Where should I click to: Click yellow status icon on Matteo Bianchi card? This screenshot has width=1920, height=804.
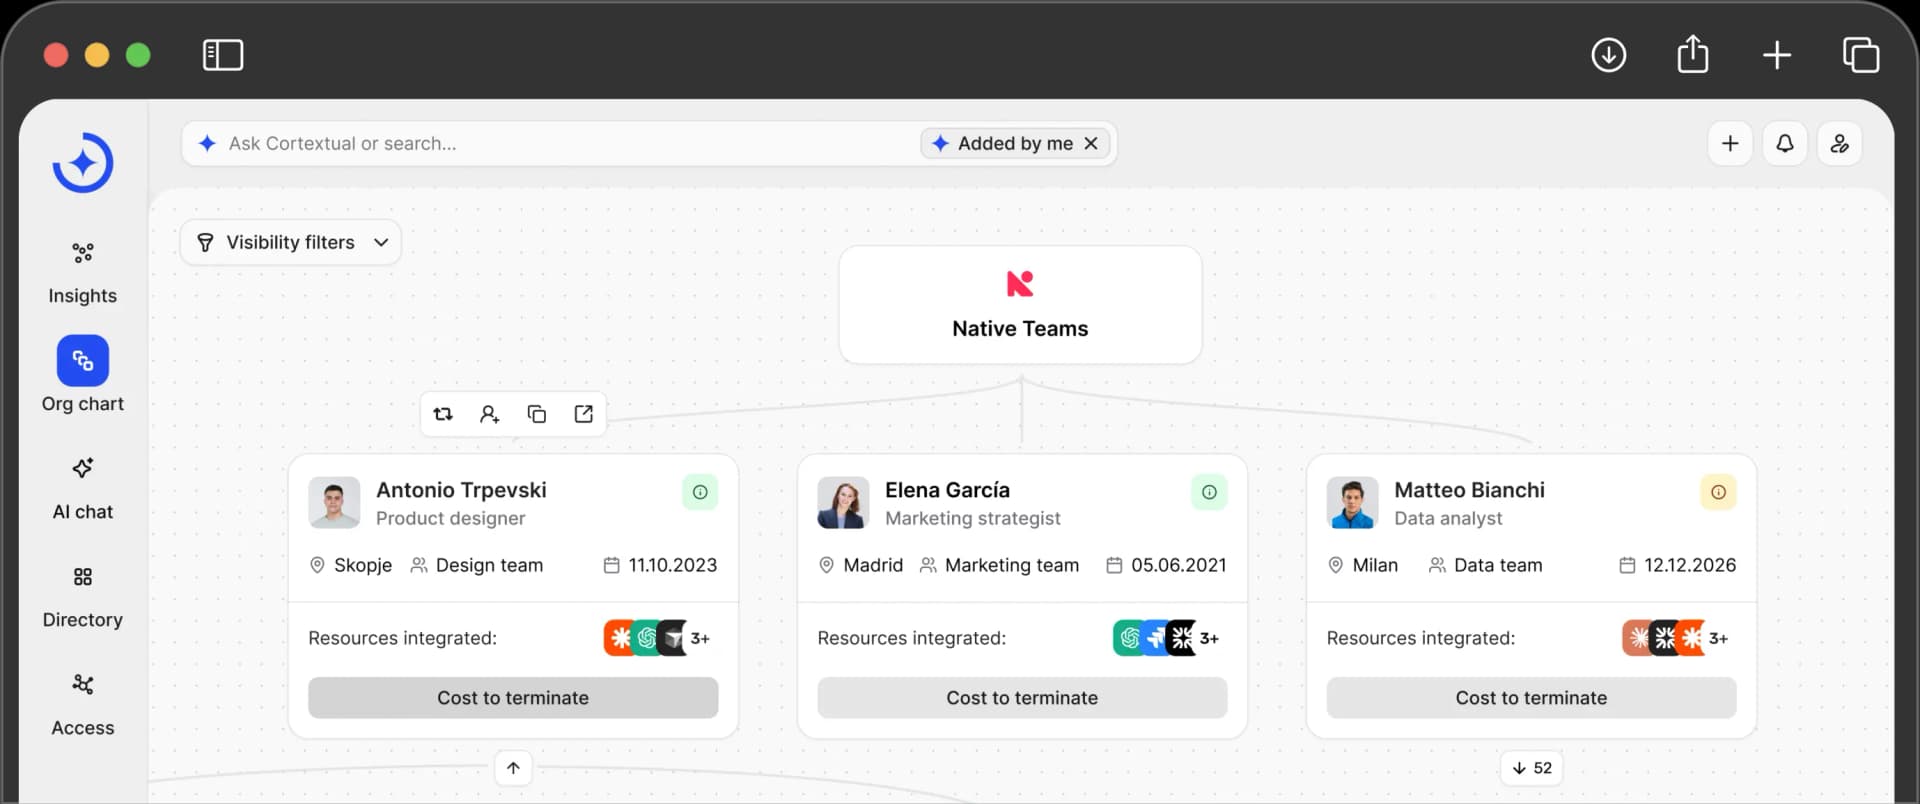coord(1718,492)
